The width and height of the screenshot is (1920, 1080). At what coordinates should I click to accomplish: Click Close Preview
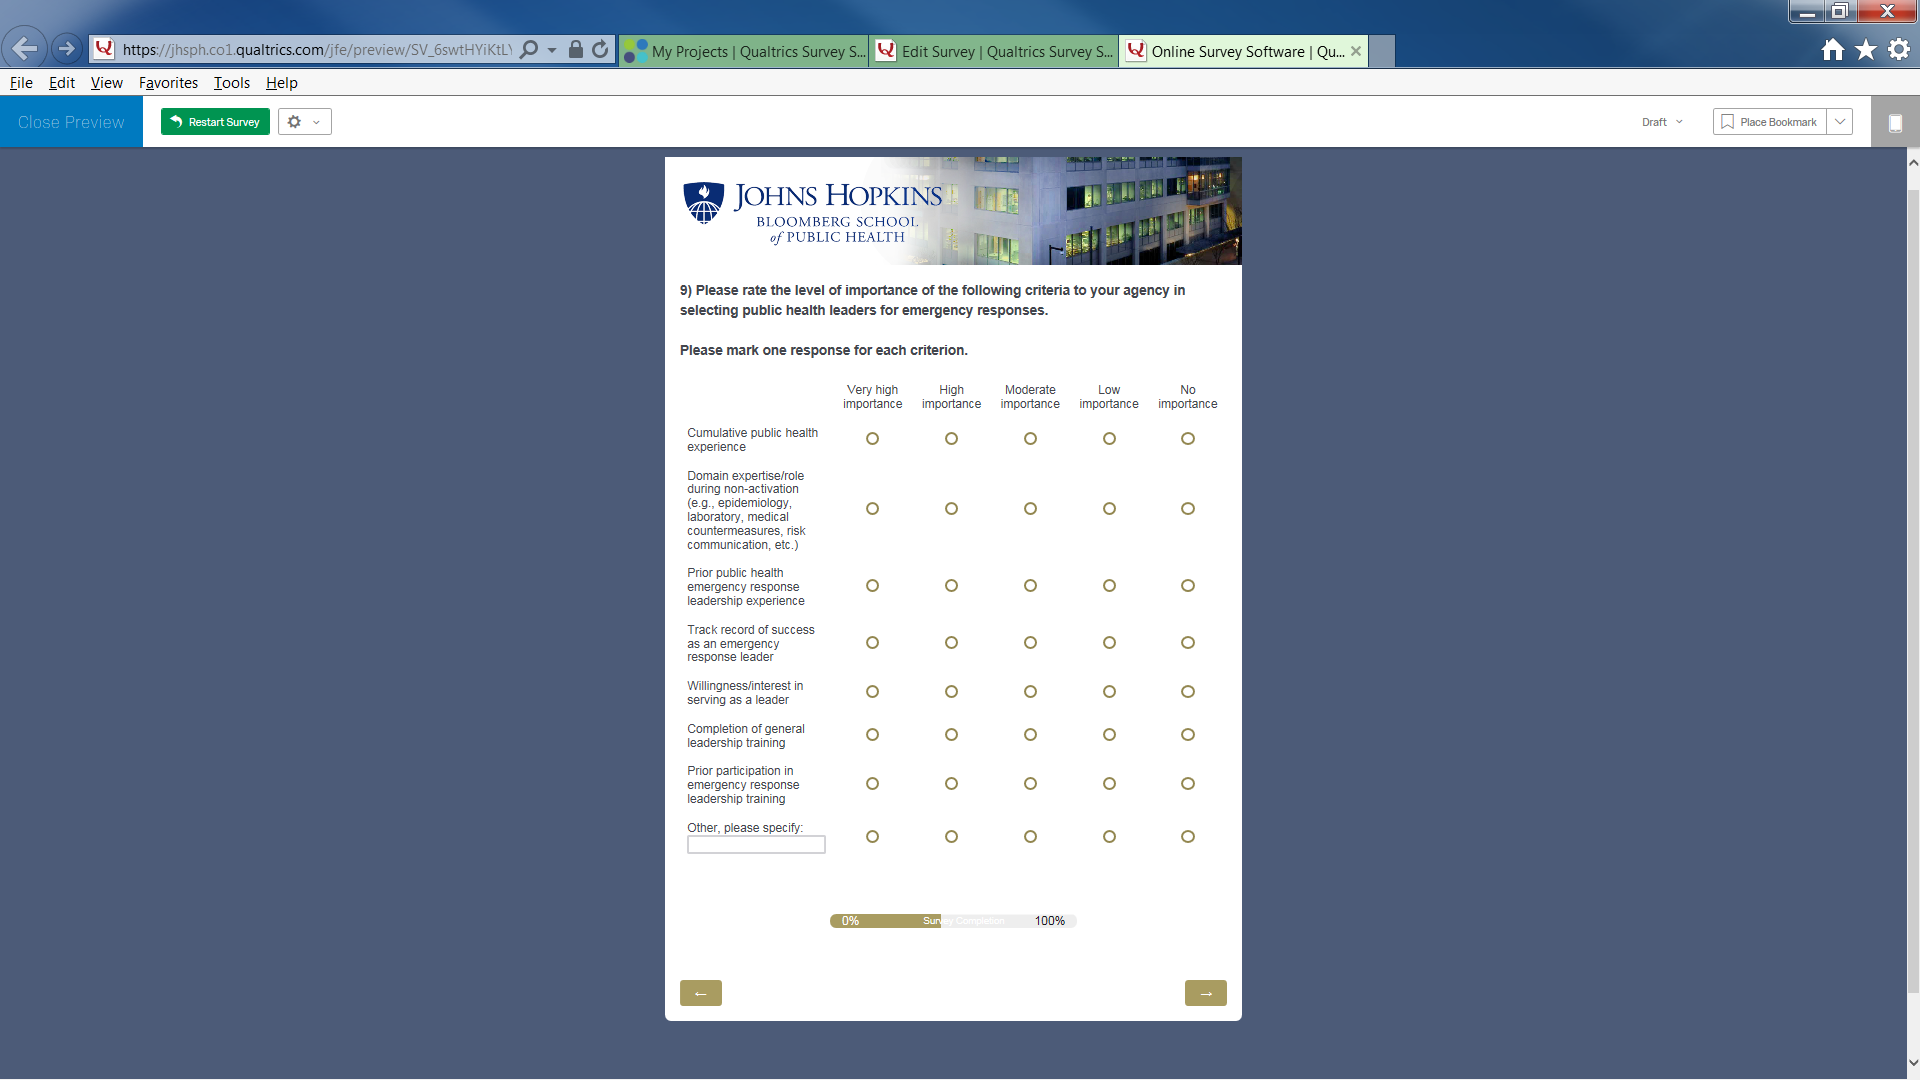tap(71, 122)
